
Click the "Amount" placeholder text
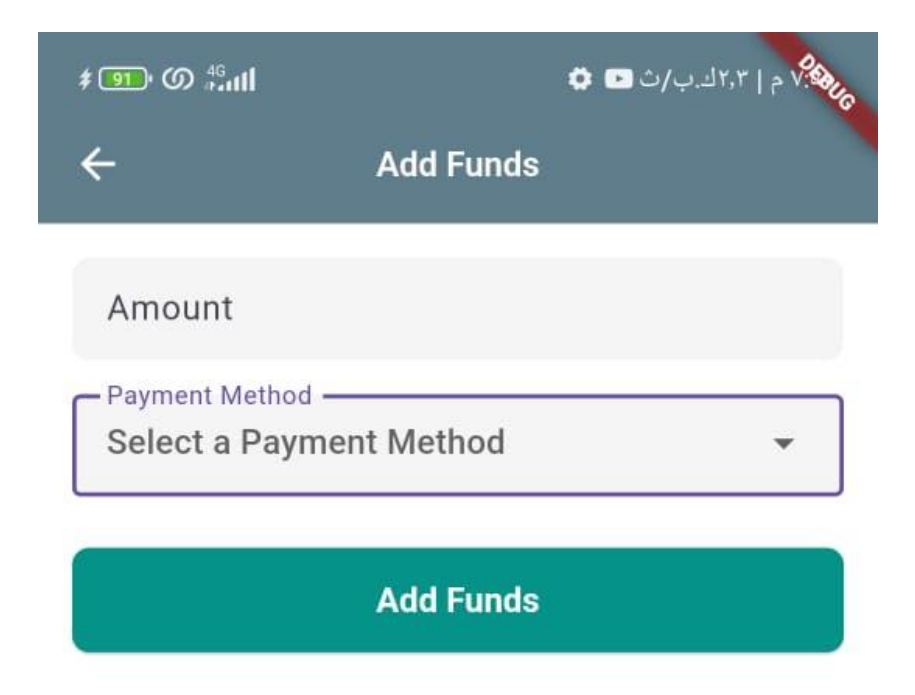[x=170, y=308]
